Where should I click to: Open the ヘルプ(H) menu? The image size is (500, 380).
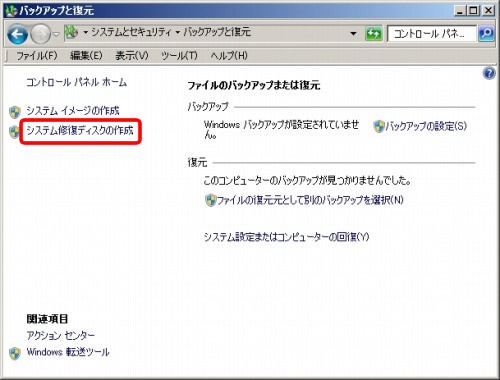pyautogui.click(x=229, y=56)
